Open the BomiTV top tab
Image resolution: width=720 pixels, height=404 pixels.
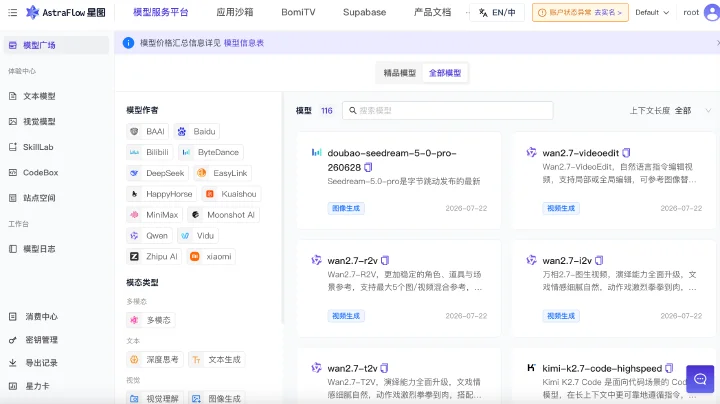coord(298,12)
